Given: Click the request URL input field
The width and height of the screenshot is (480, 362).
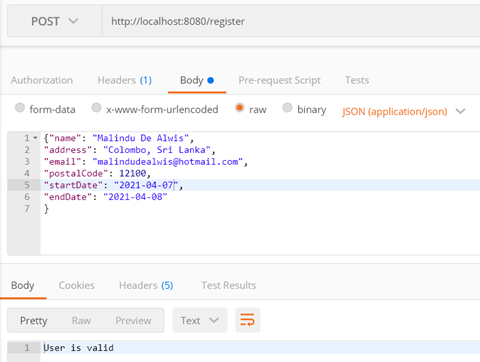Looking at the screenshot, I should (291, 21).
